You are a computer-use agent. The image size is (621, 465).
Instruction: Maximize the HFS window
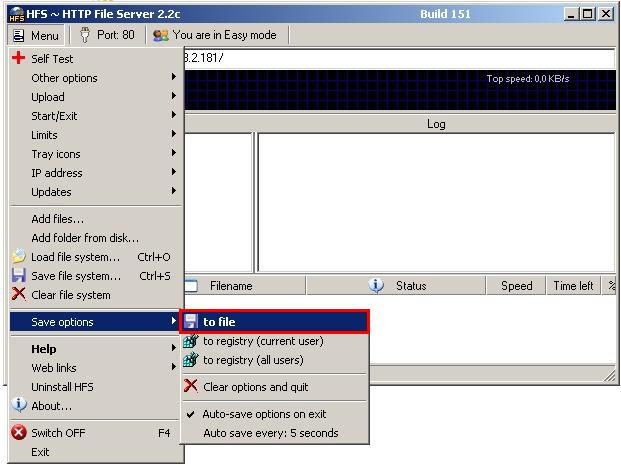click(x=588, y=14)
